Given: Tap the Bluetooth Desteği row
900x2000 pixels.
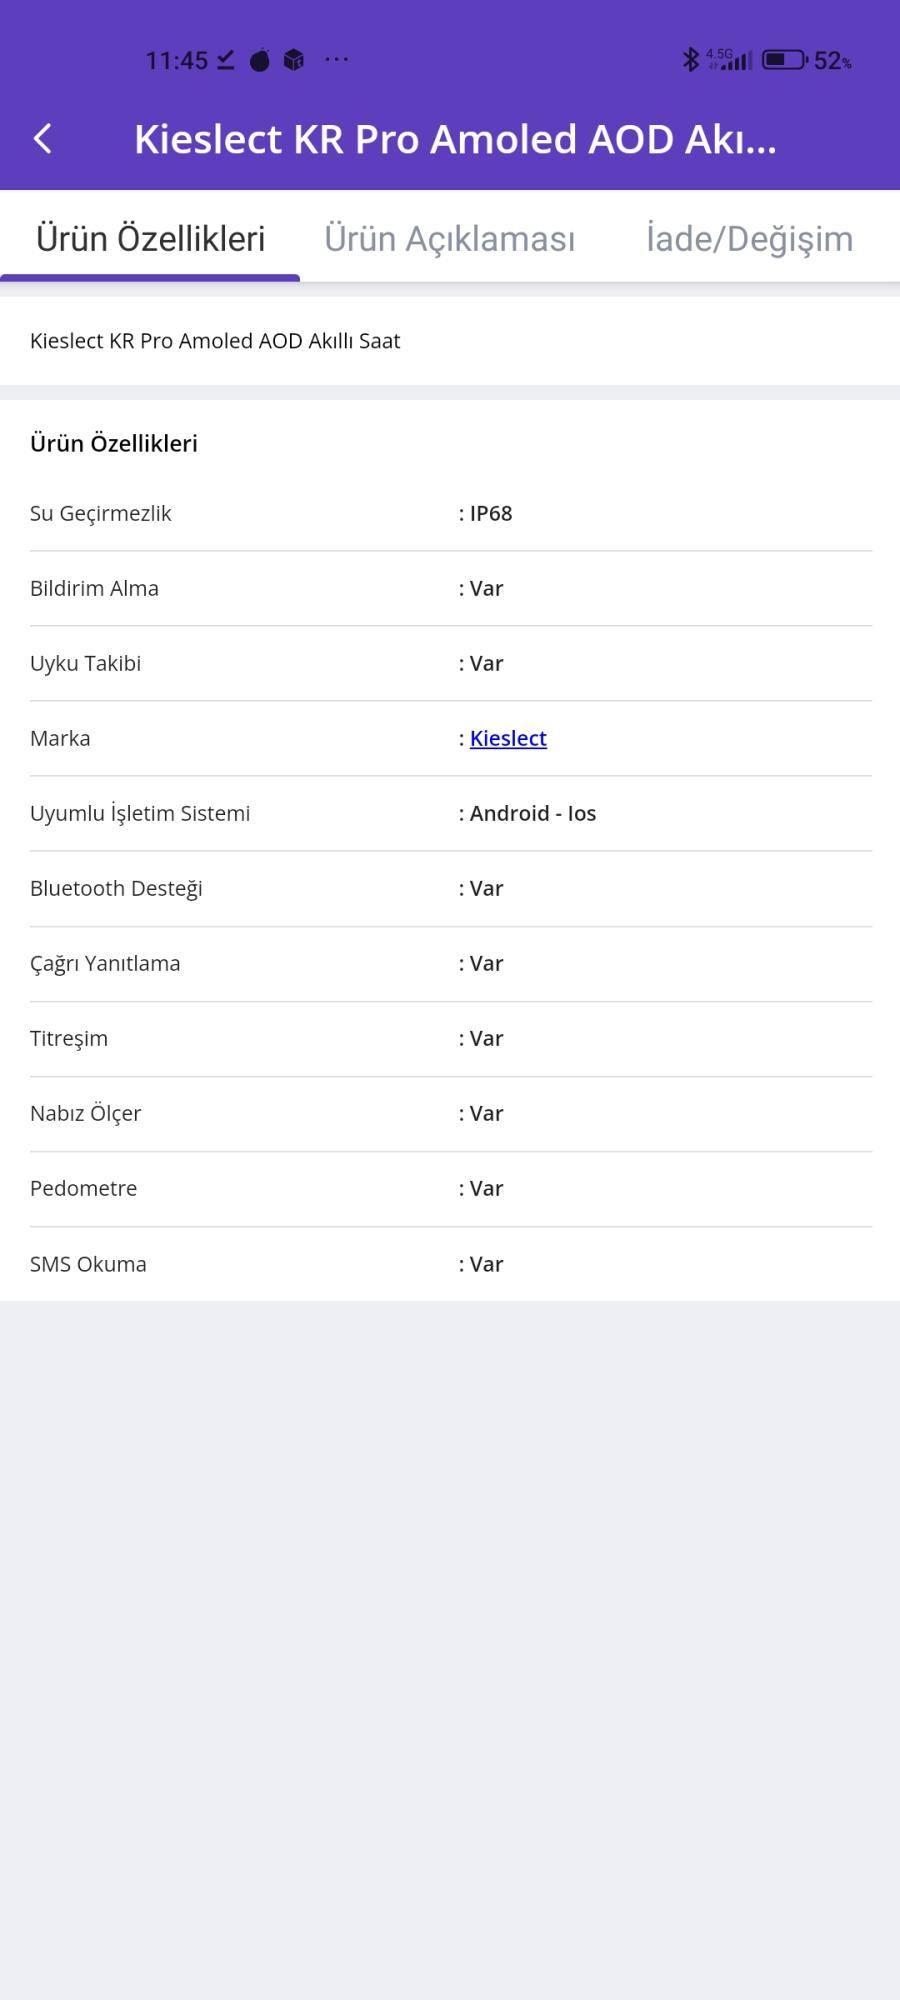Looking at the screenshot, I should [x=450, y=888].
